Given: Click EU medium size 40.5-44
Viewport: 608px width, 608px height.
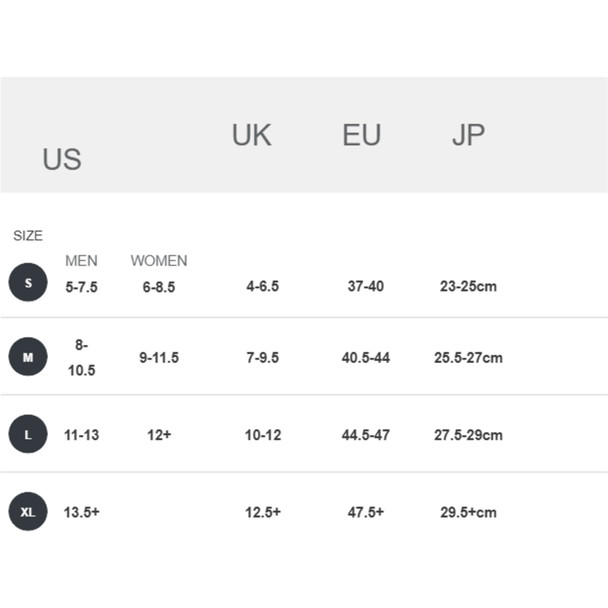Looking at the screenshot, I should tap(366, 358).
